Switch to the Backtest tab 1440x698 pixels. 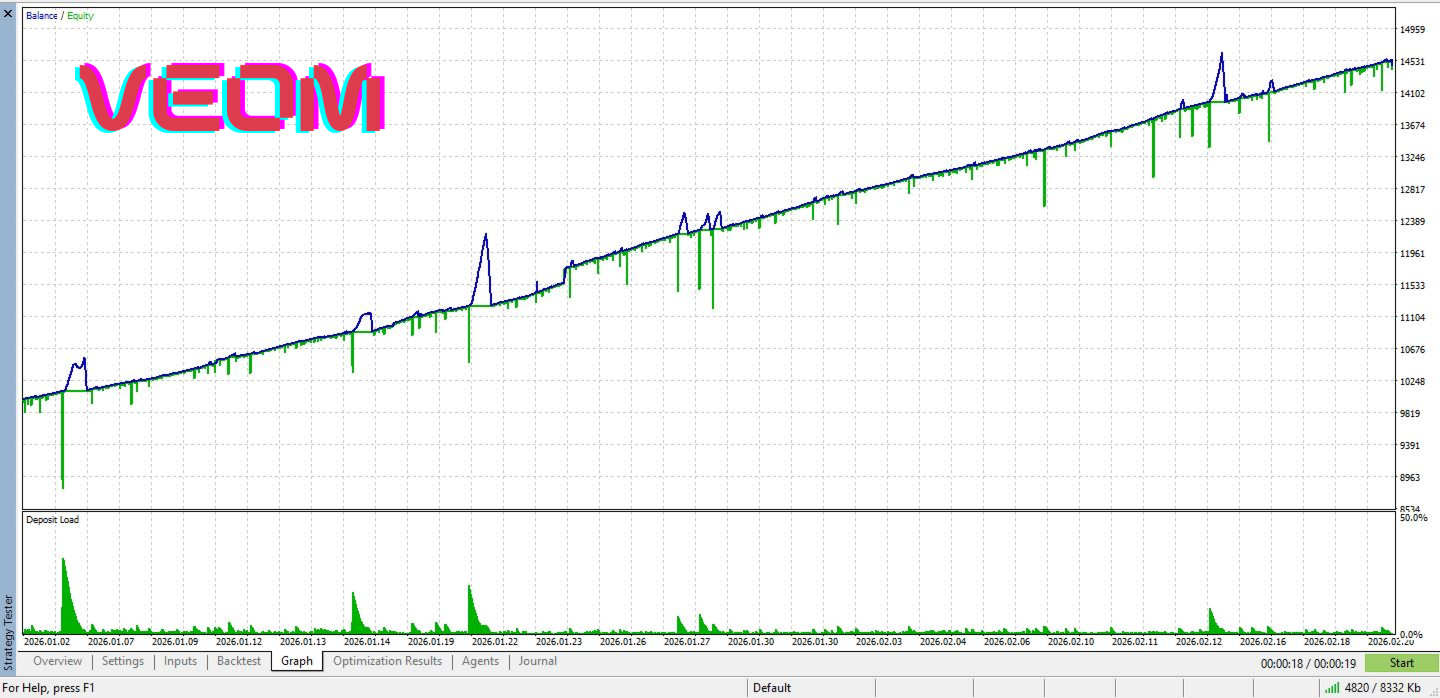point(239,661)
